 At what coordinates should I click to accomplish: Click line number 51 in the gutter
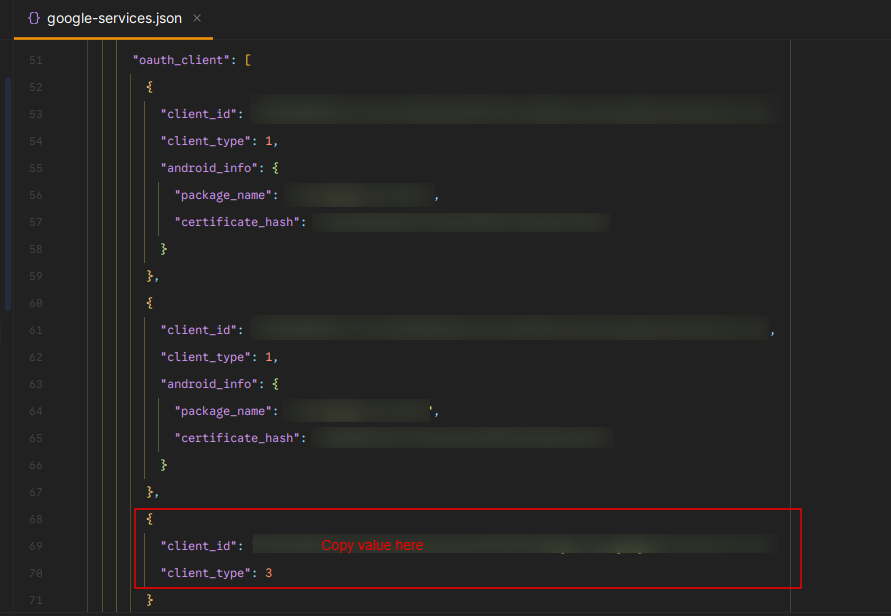[x=36, y=61]
